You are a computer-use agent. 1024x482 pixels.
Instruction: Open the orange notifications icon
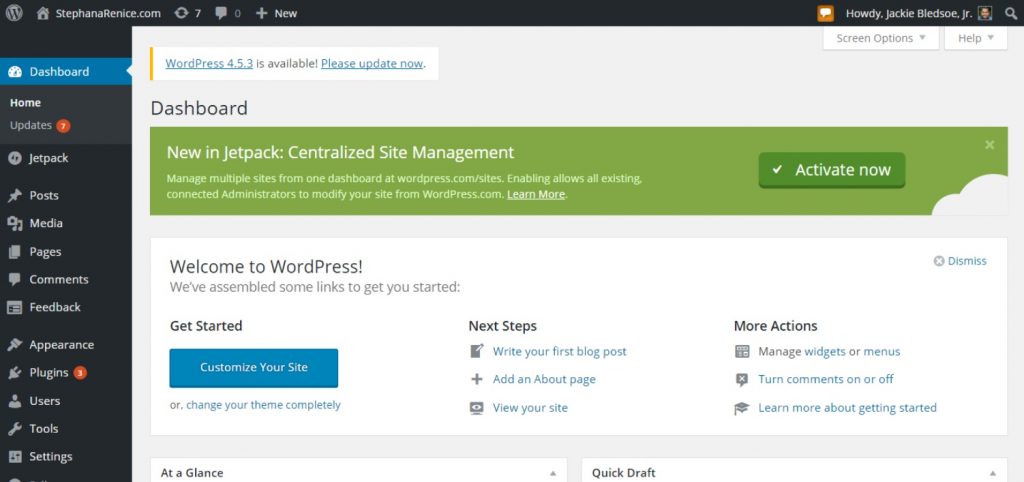[x=825, y=13]
